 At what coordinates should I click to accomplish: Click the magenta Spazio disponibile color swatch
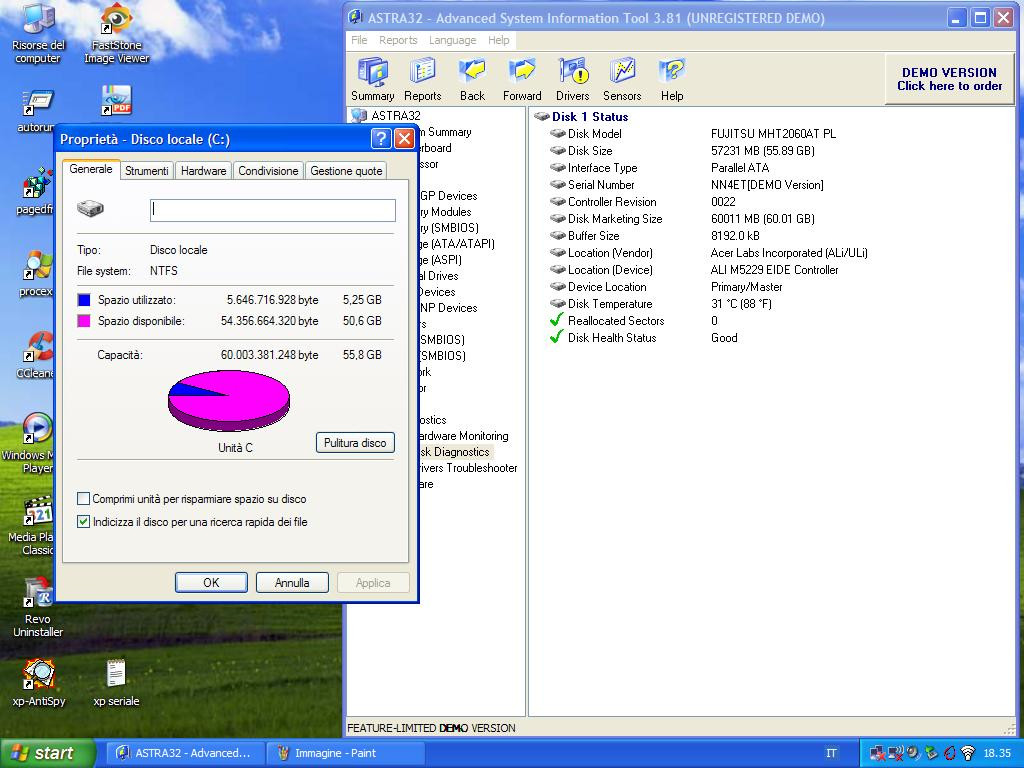(x=84, y=321)
